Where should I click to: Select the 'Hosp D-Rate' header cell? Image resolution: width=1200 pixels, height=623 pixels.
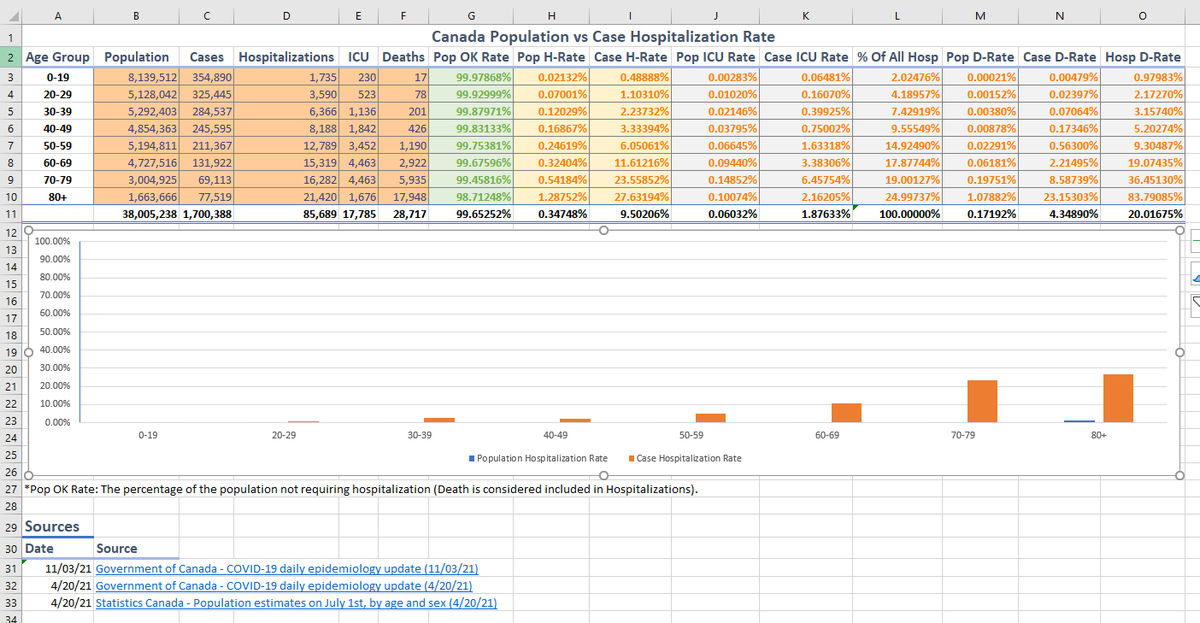coord(1142,57)
